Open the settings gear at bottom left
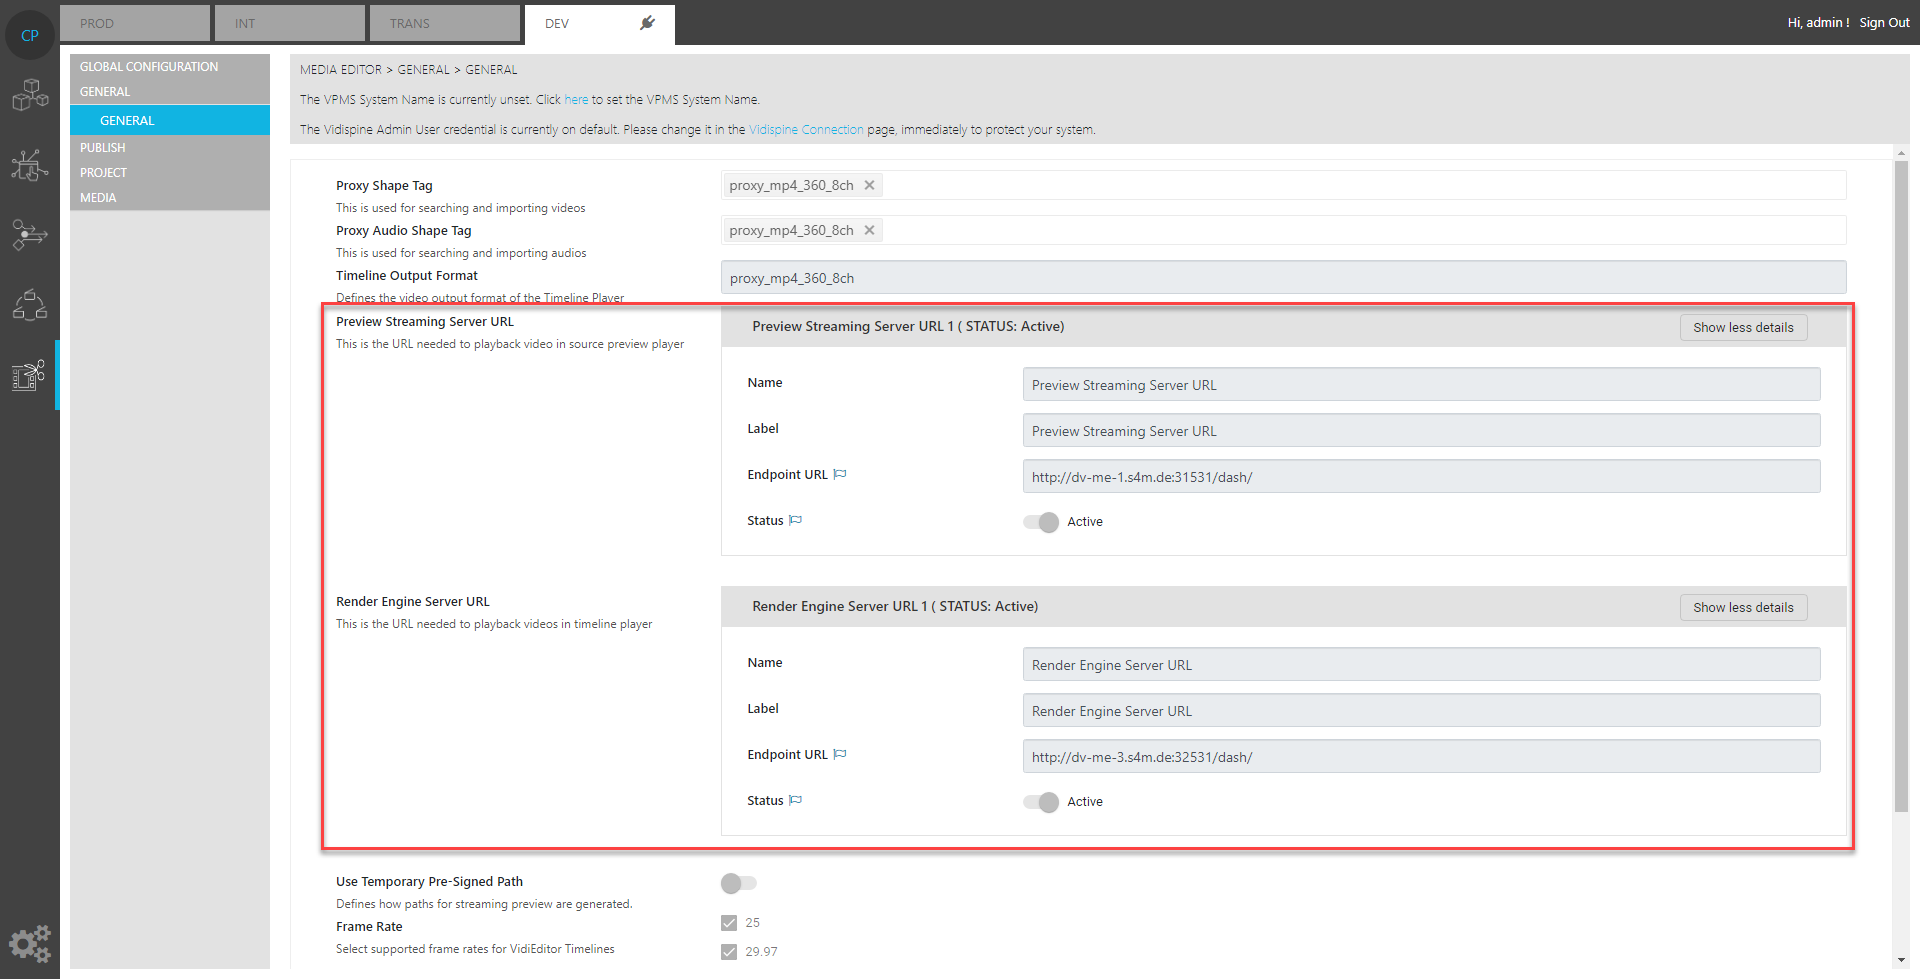This screenshot has width=1920, height=979. coord(29,943)
